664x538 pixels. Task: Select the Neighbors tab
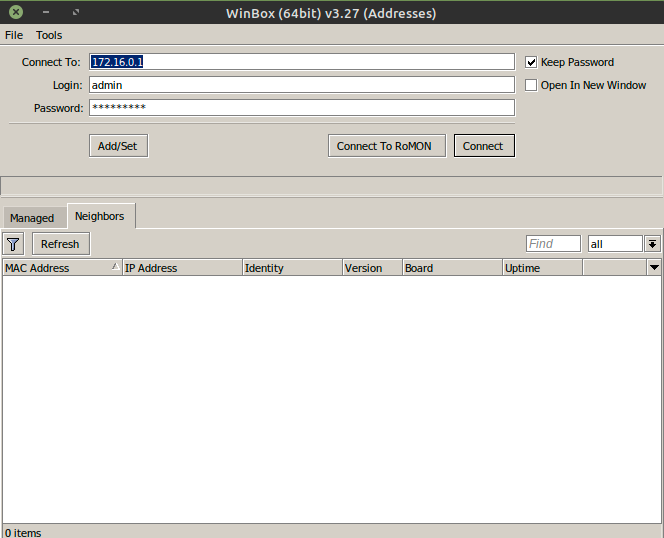[100, 216]
